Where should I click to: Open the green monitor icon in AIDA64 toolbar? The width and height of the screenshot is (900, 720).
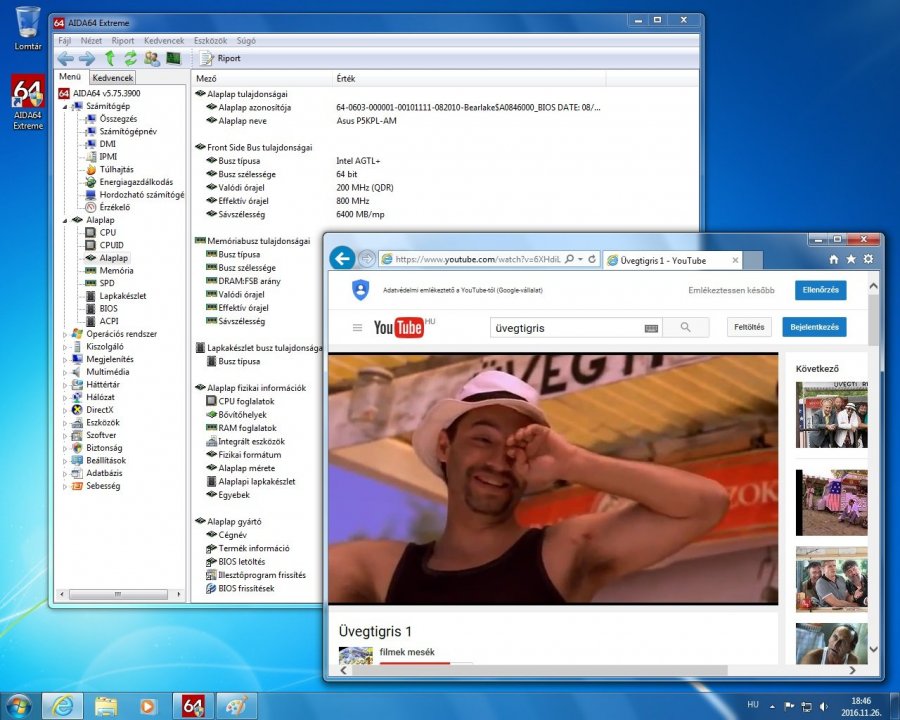[173, 58]
